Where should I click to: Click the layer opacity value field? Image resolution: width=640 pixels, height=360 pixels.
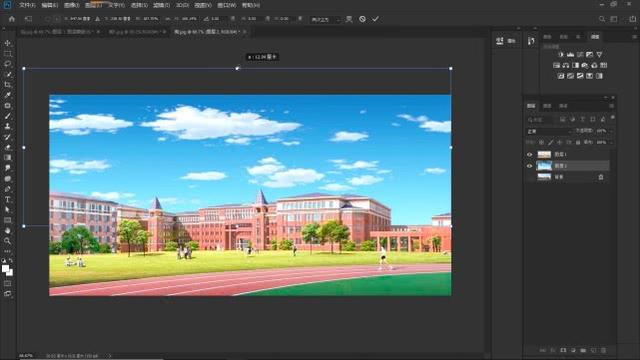click(x=602, y=131)
